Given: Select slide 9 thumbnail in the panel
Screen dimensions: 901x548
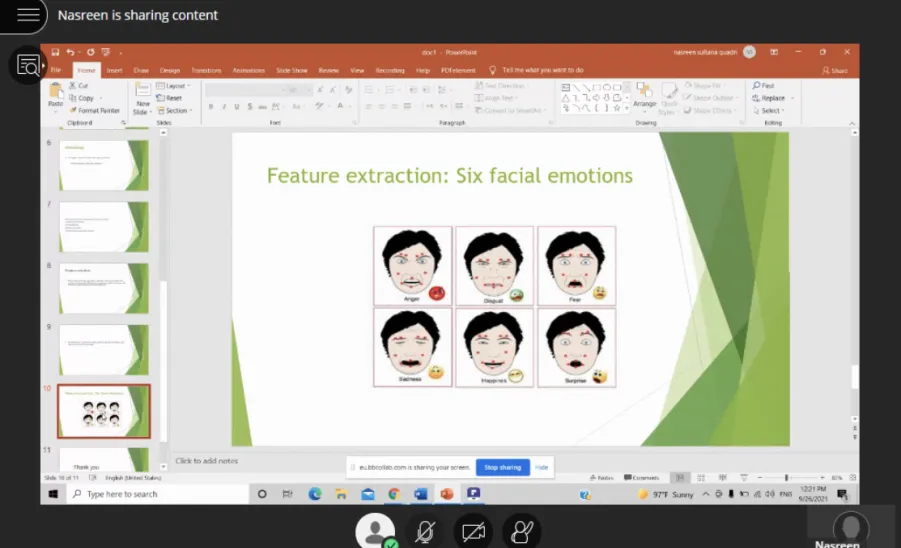Looking at the screenshot, I should [x=103, y=350].
